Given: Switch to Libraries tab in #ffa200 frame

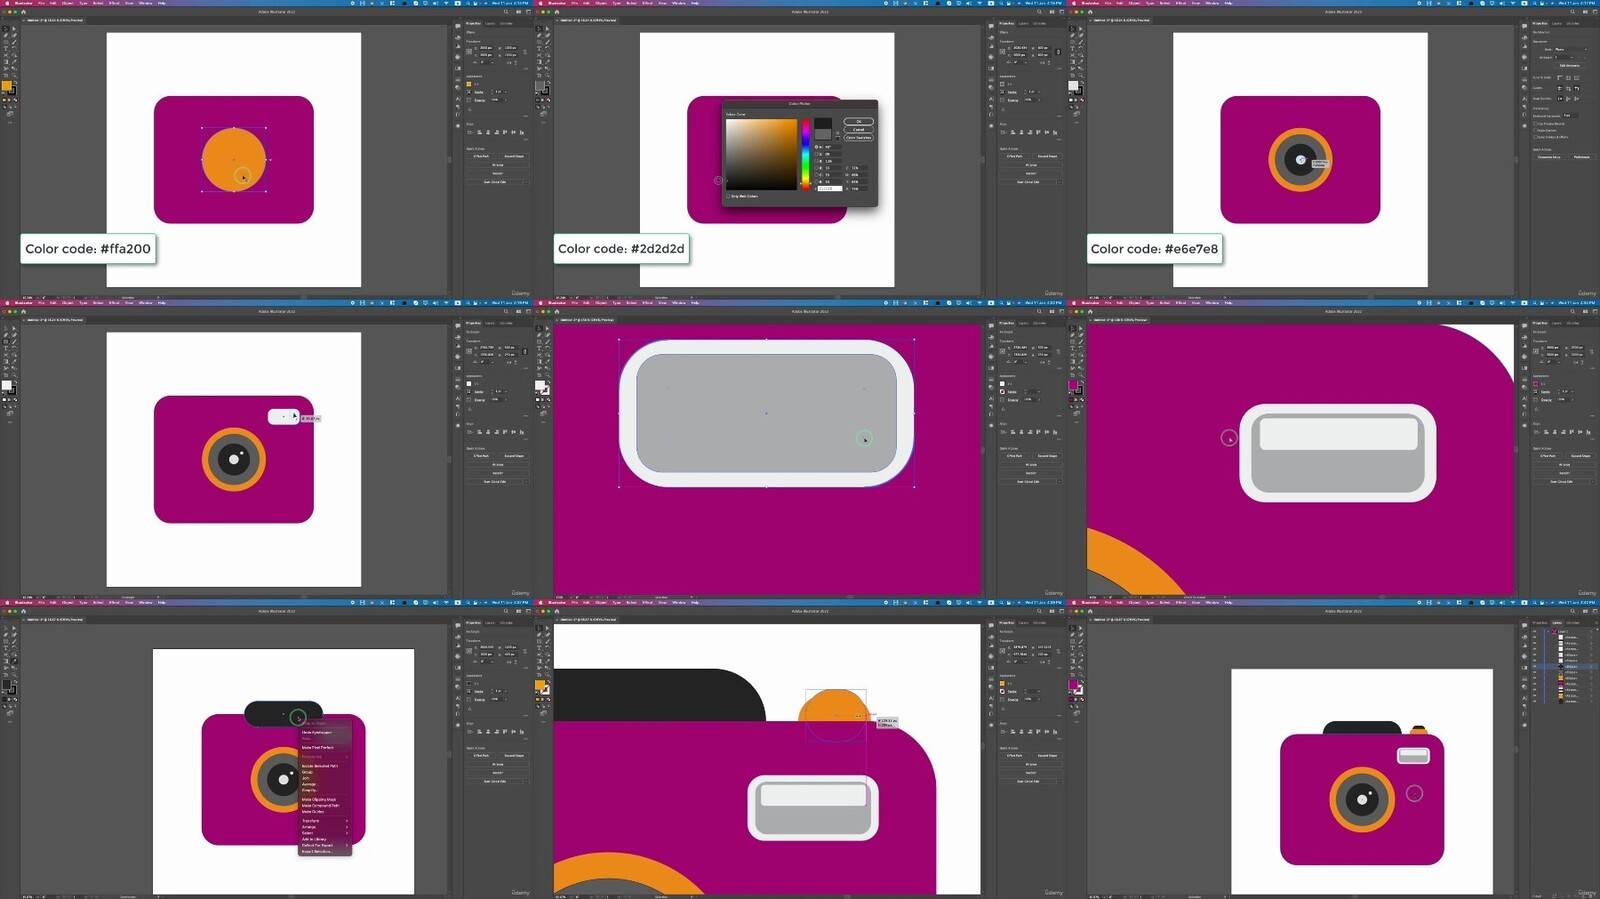Looking at the screenshot, I should pyautogui.click(x=506, y=23).
